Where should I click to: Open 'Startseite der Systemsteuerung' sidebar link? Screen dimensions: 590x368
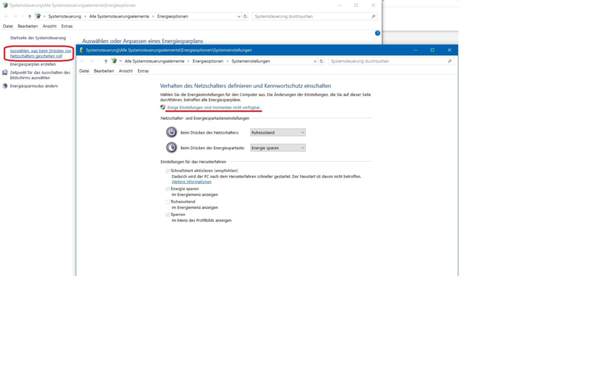tap(38, 38)
